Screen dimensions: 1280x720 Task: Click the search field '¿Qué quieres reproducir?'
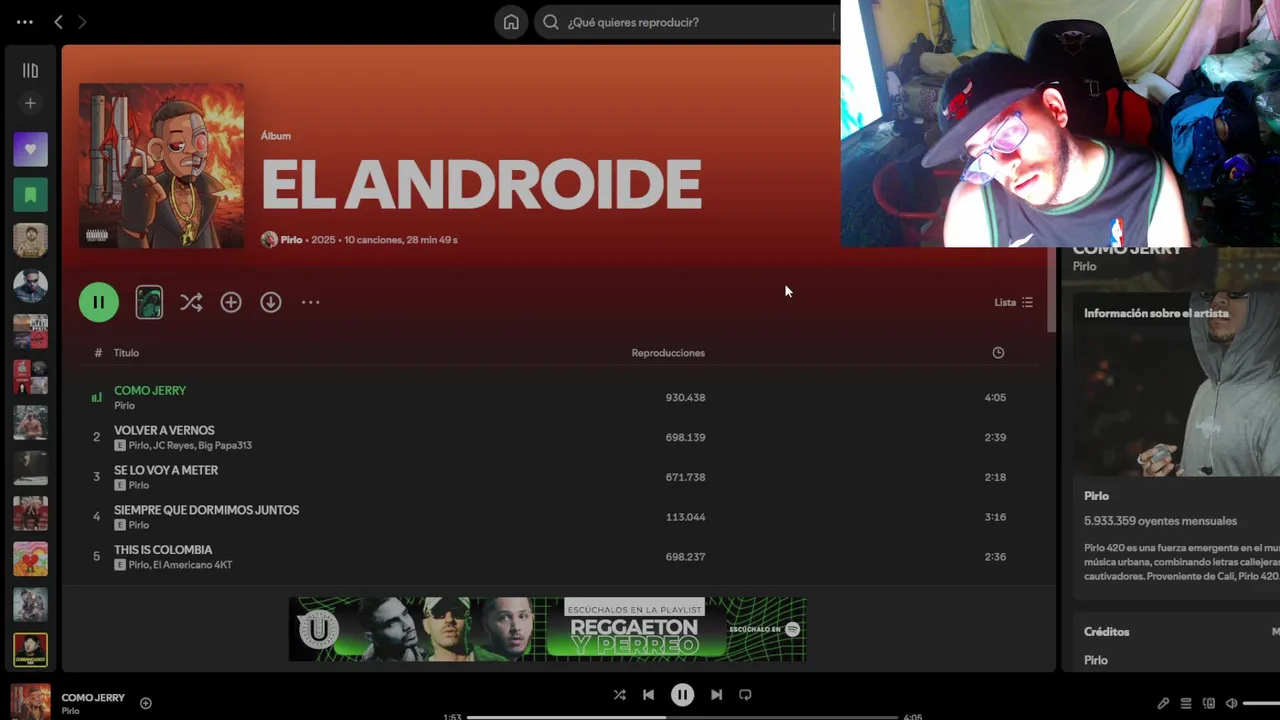[687, 22]
